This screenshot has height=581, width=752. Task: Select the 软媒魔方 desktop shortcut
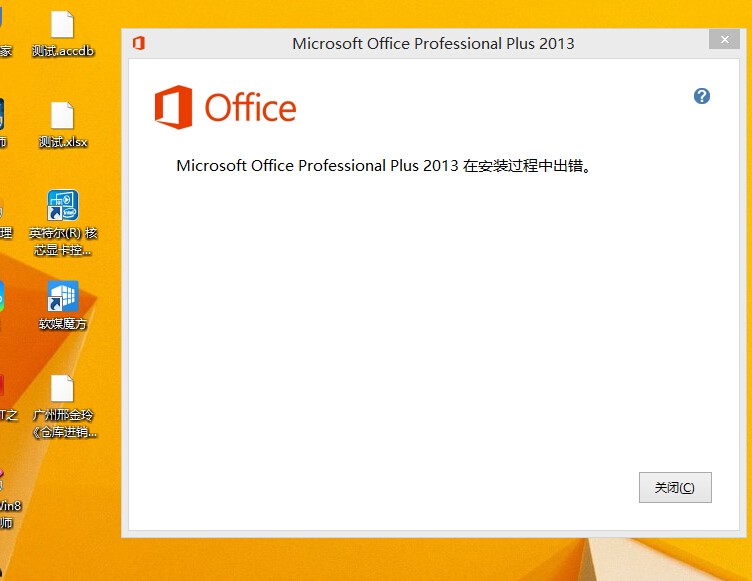coord(62,306)
